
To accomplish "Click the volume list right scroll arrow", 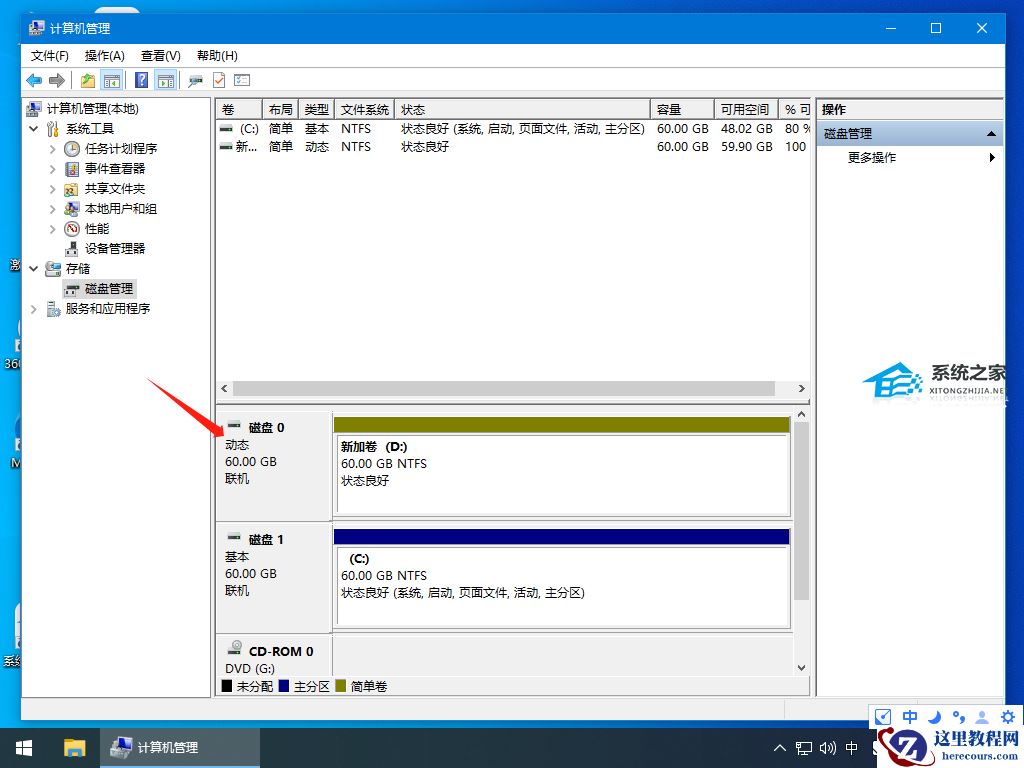I will coord(801,389).
